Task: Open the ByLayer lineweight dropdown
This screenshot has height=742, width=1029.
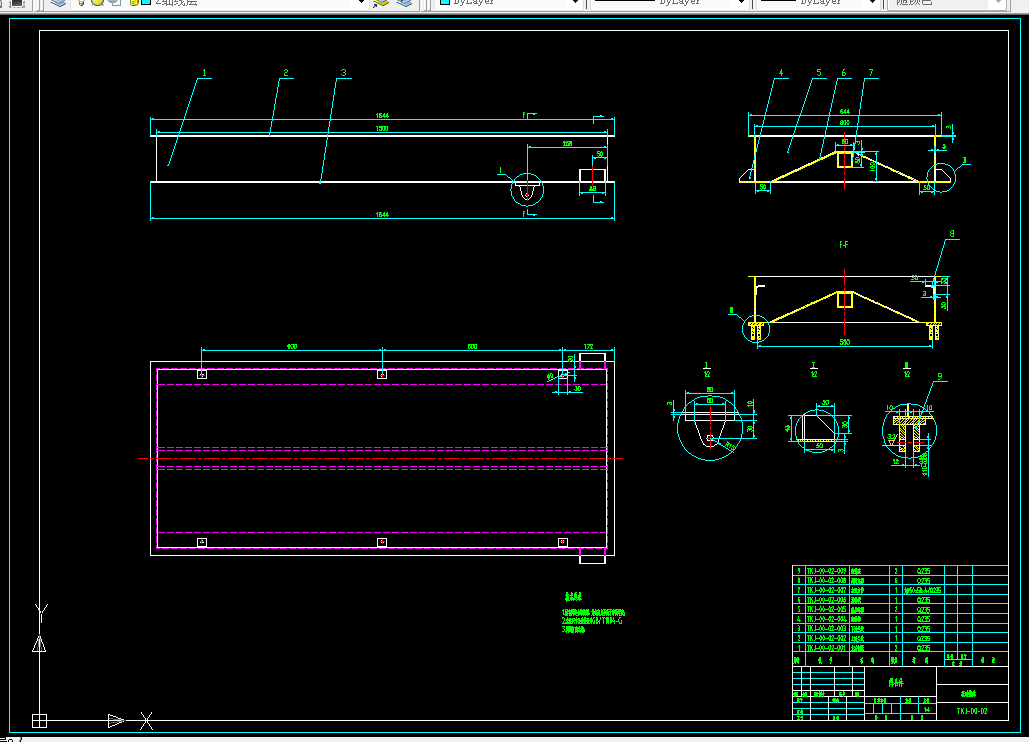Action: click(818, 3)
